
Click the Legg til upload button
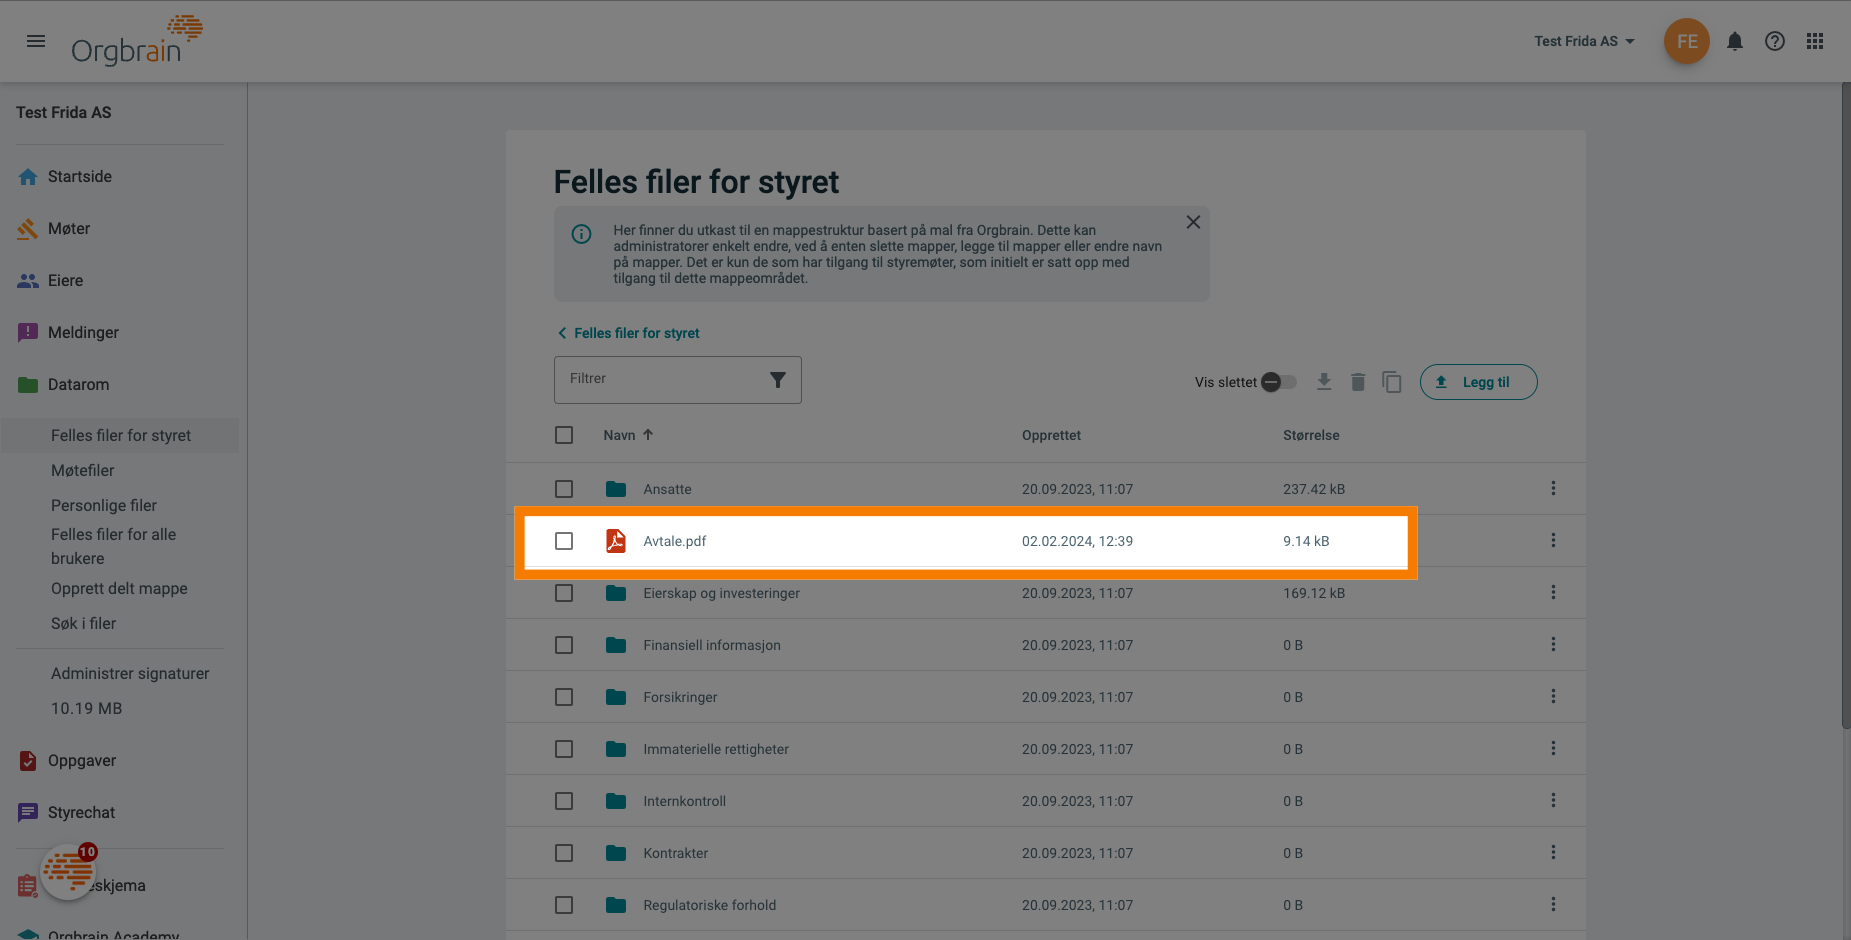[1478, 382]
